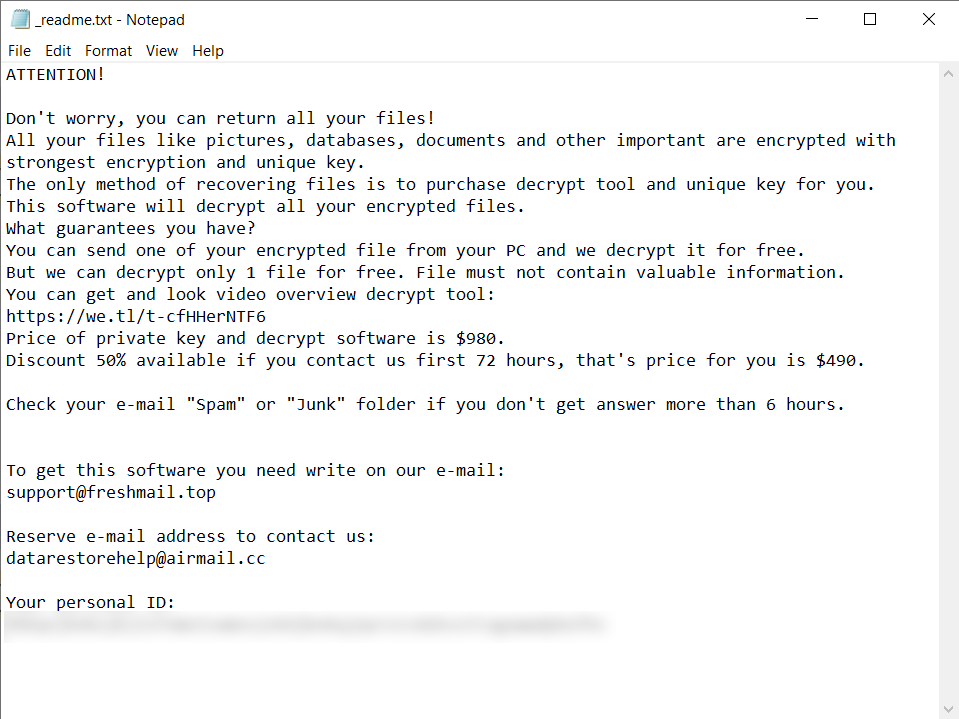Click the scrollbar down arrow

[x=948, y=708]
